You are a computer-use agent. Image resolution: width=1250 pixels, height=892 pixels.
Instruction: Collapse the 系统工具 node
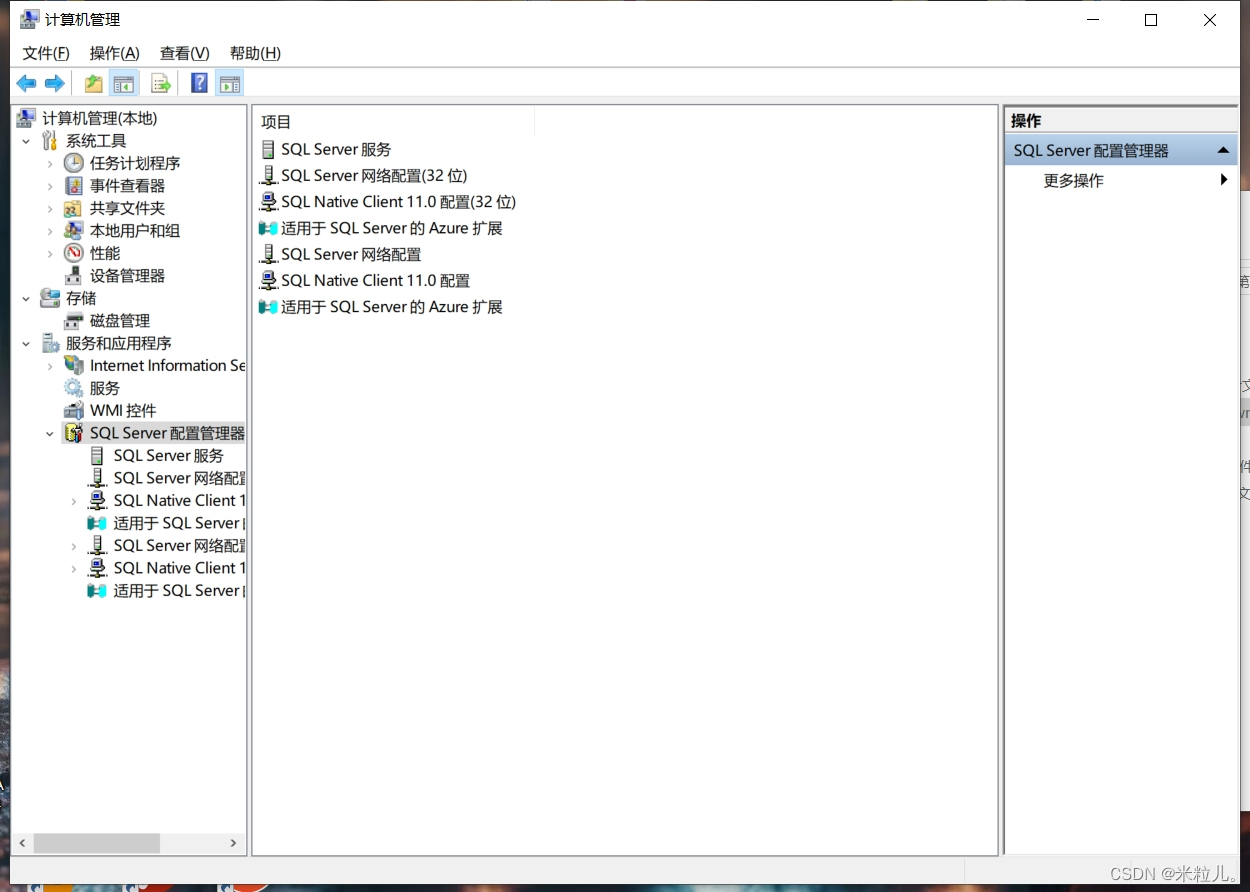(26, 141)
